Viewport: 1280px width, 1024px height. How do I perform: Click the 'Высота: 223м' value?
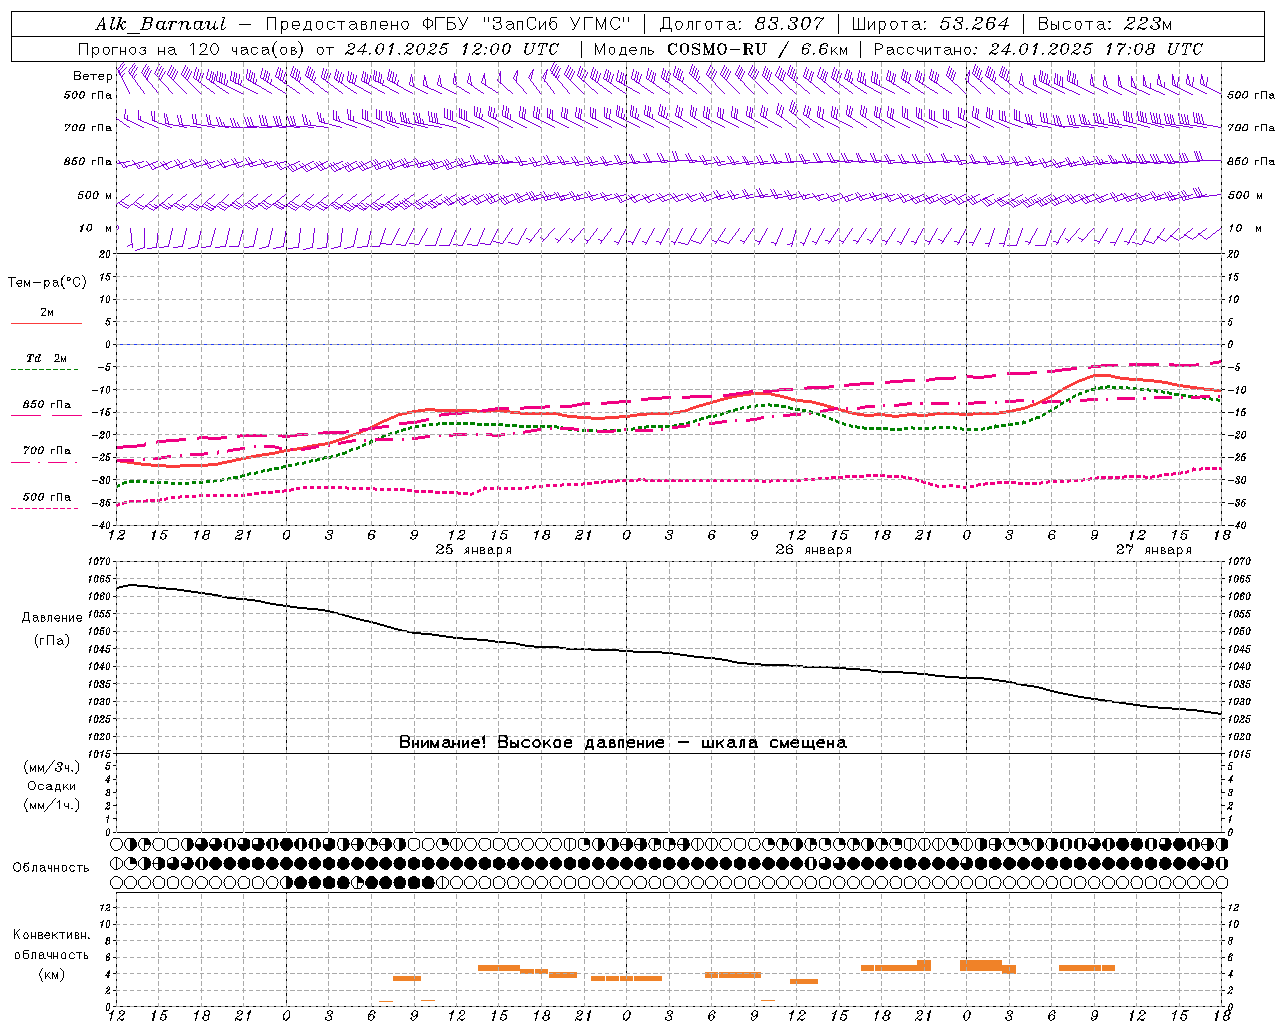1104,24
